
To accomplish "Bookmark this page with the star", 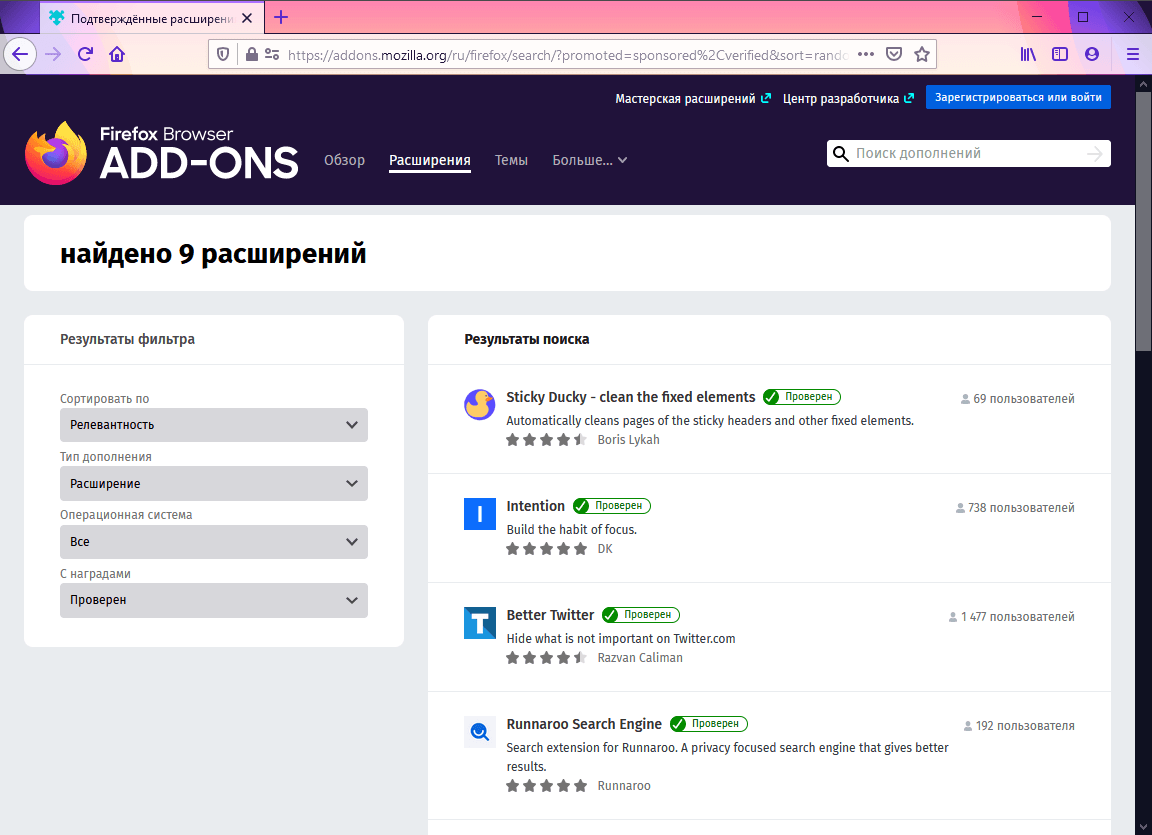I will 922,54.
